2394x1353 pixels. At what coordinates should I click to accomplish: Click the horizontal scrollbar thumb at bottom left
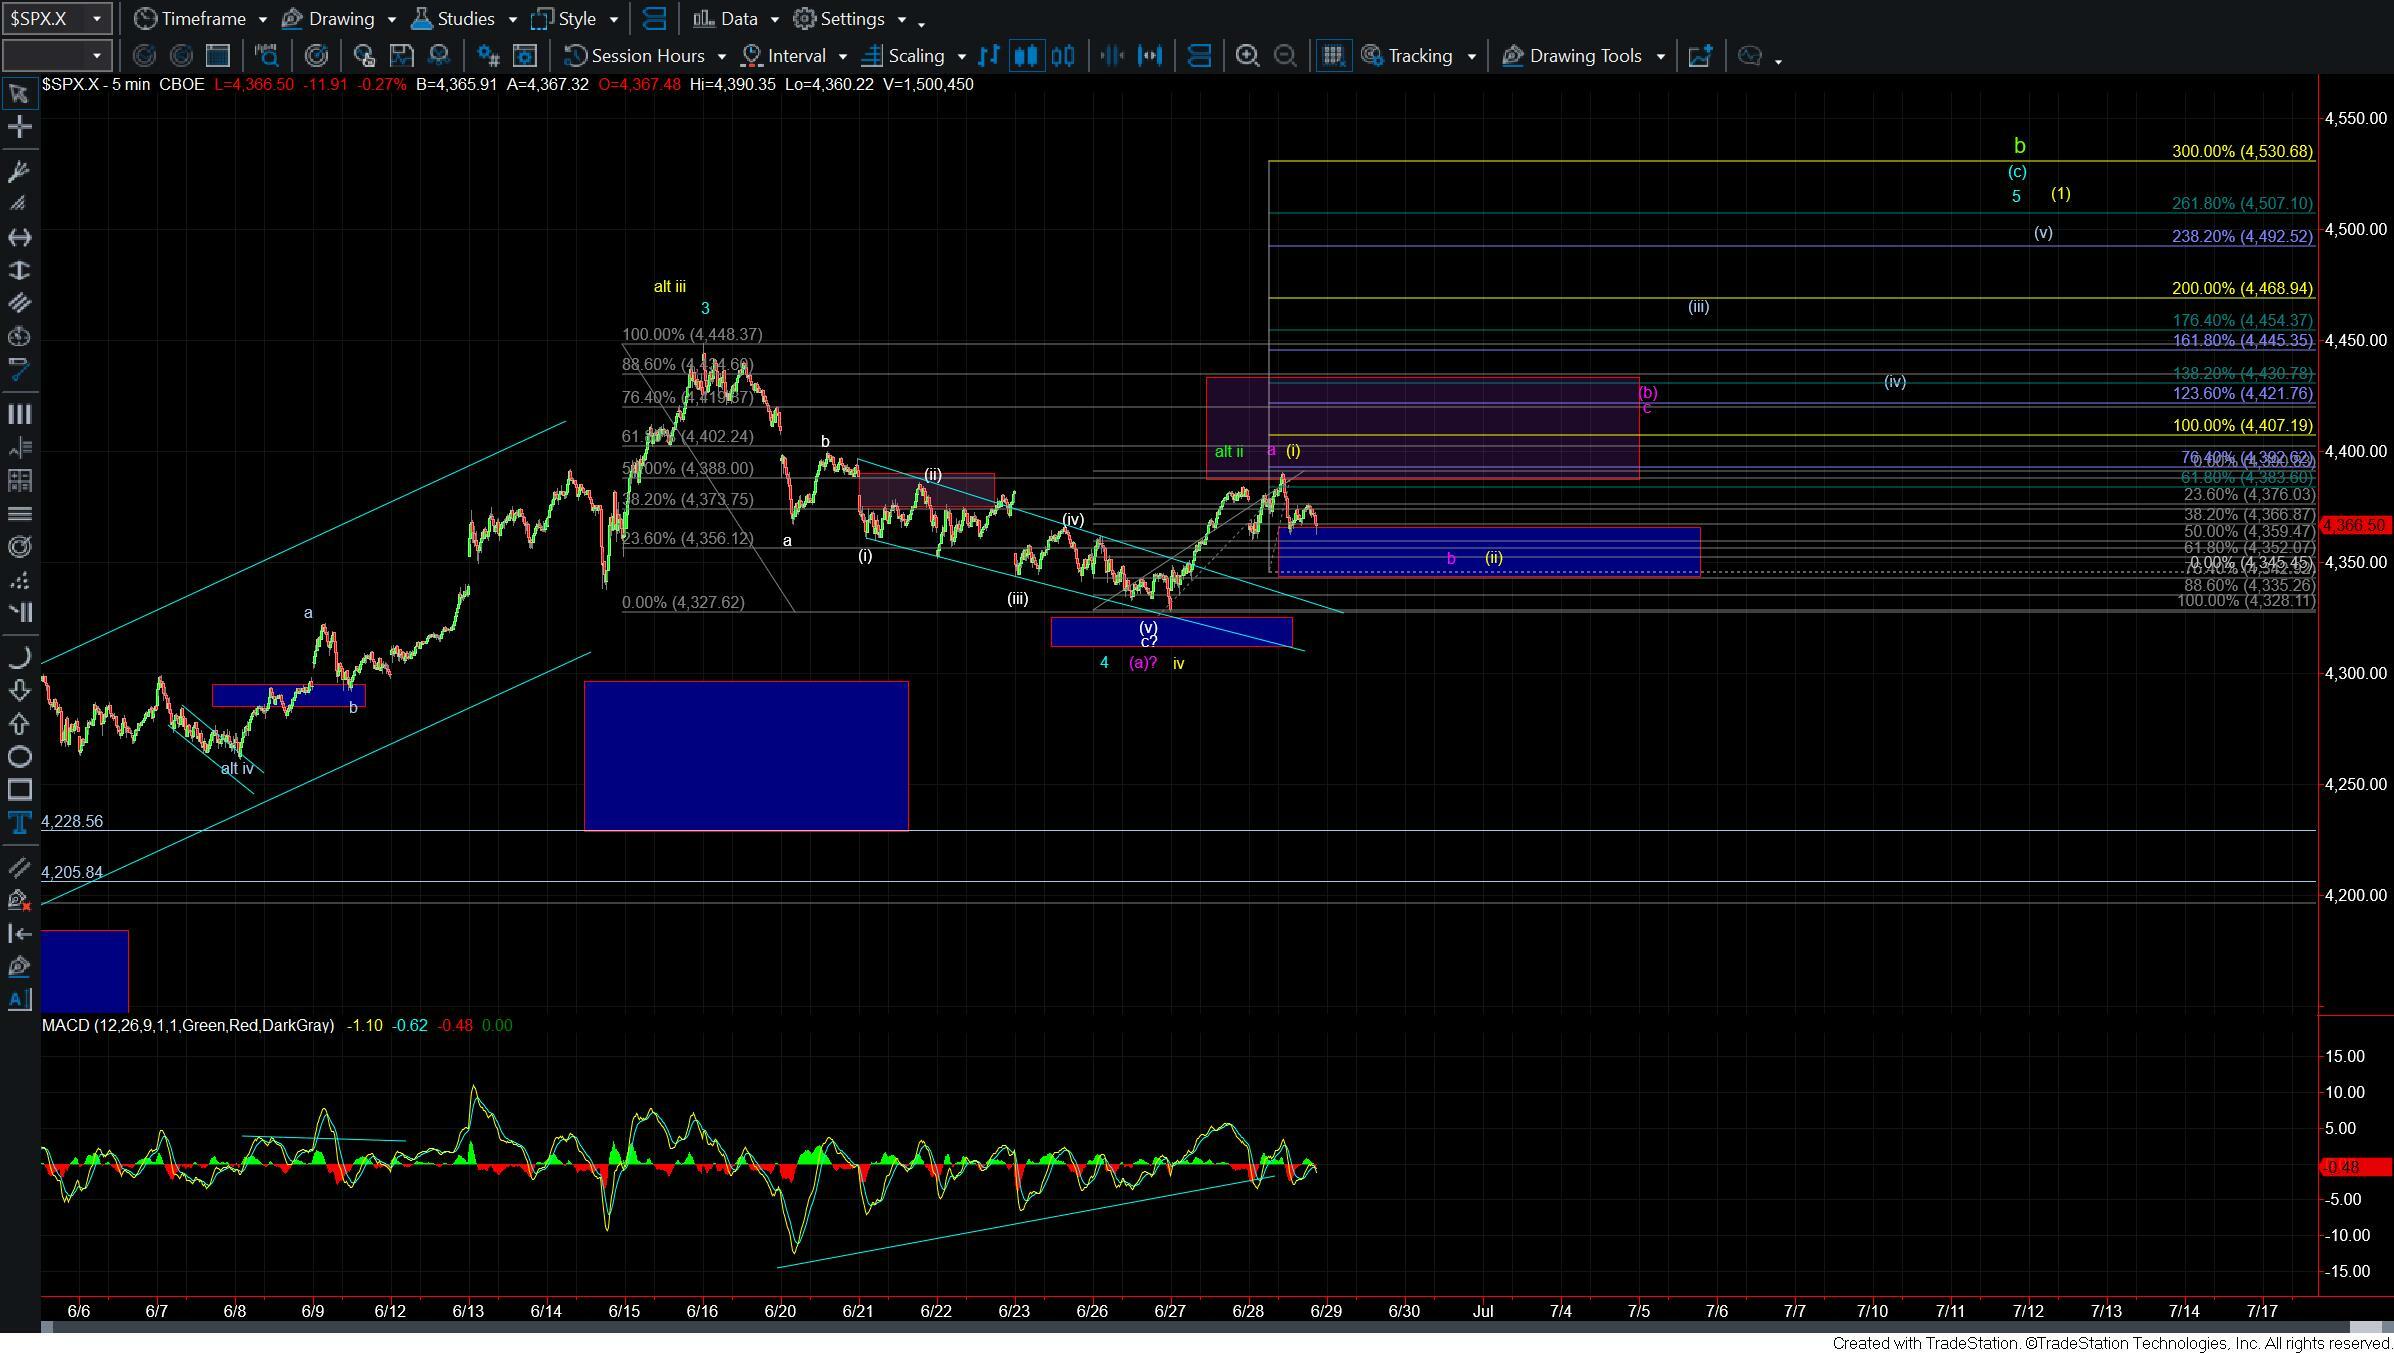[x=46, y=1327]
